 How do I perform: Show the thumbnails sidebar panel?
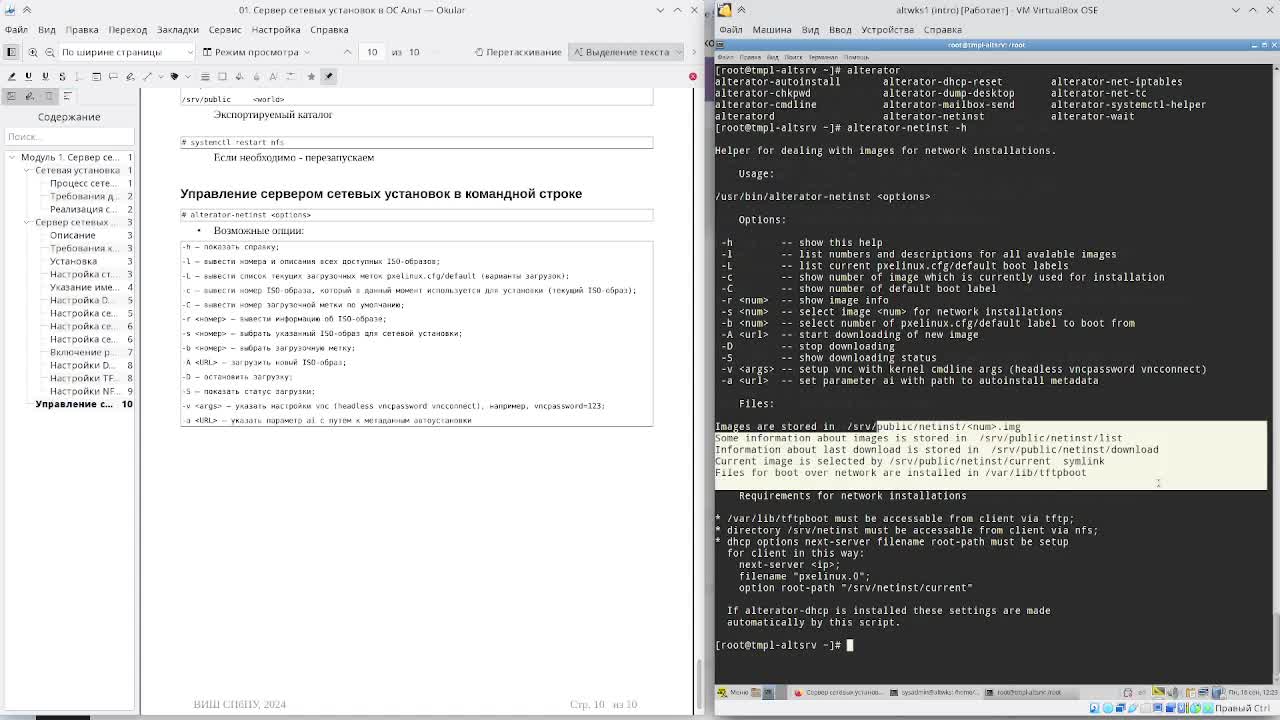tap(11, 96)
